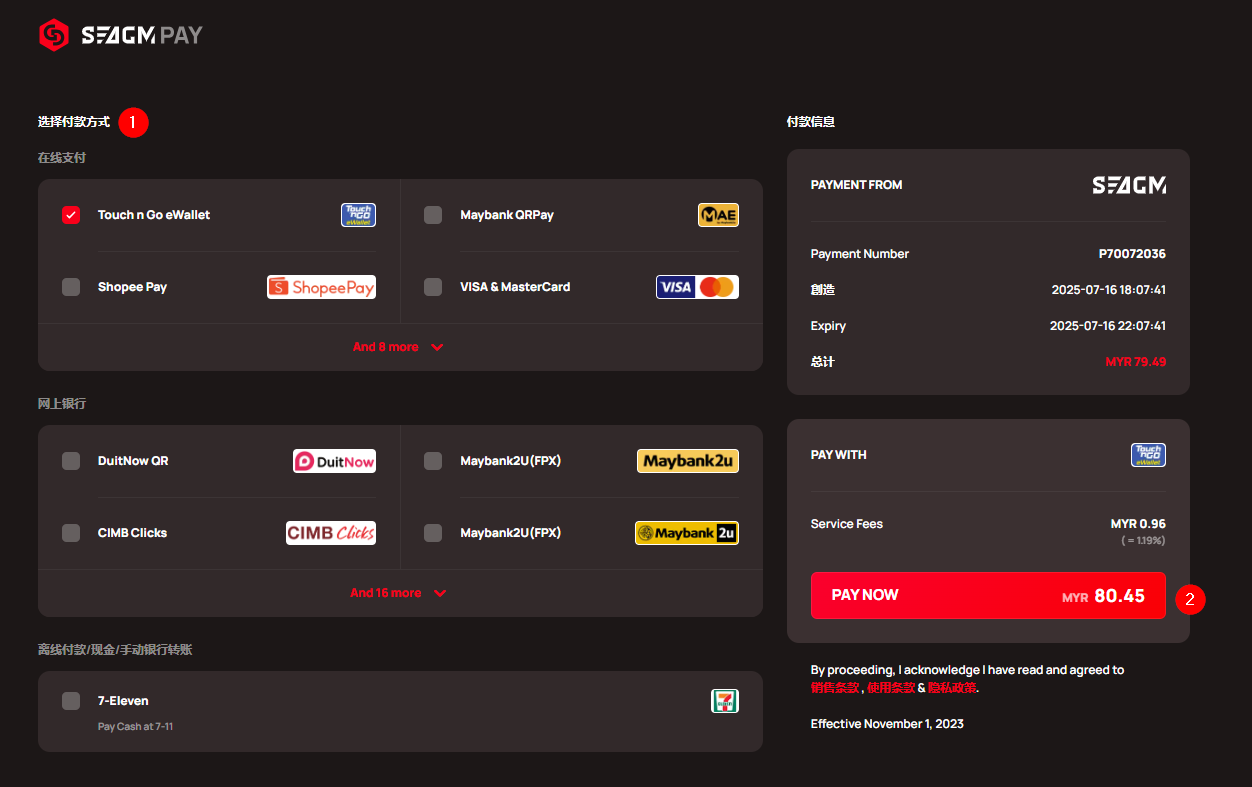Click the MAE logo beside Maybank QRPay

718,215
